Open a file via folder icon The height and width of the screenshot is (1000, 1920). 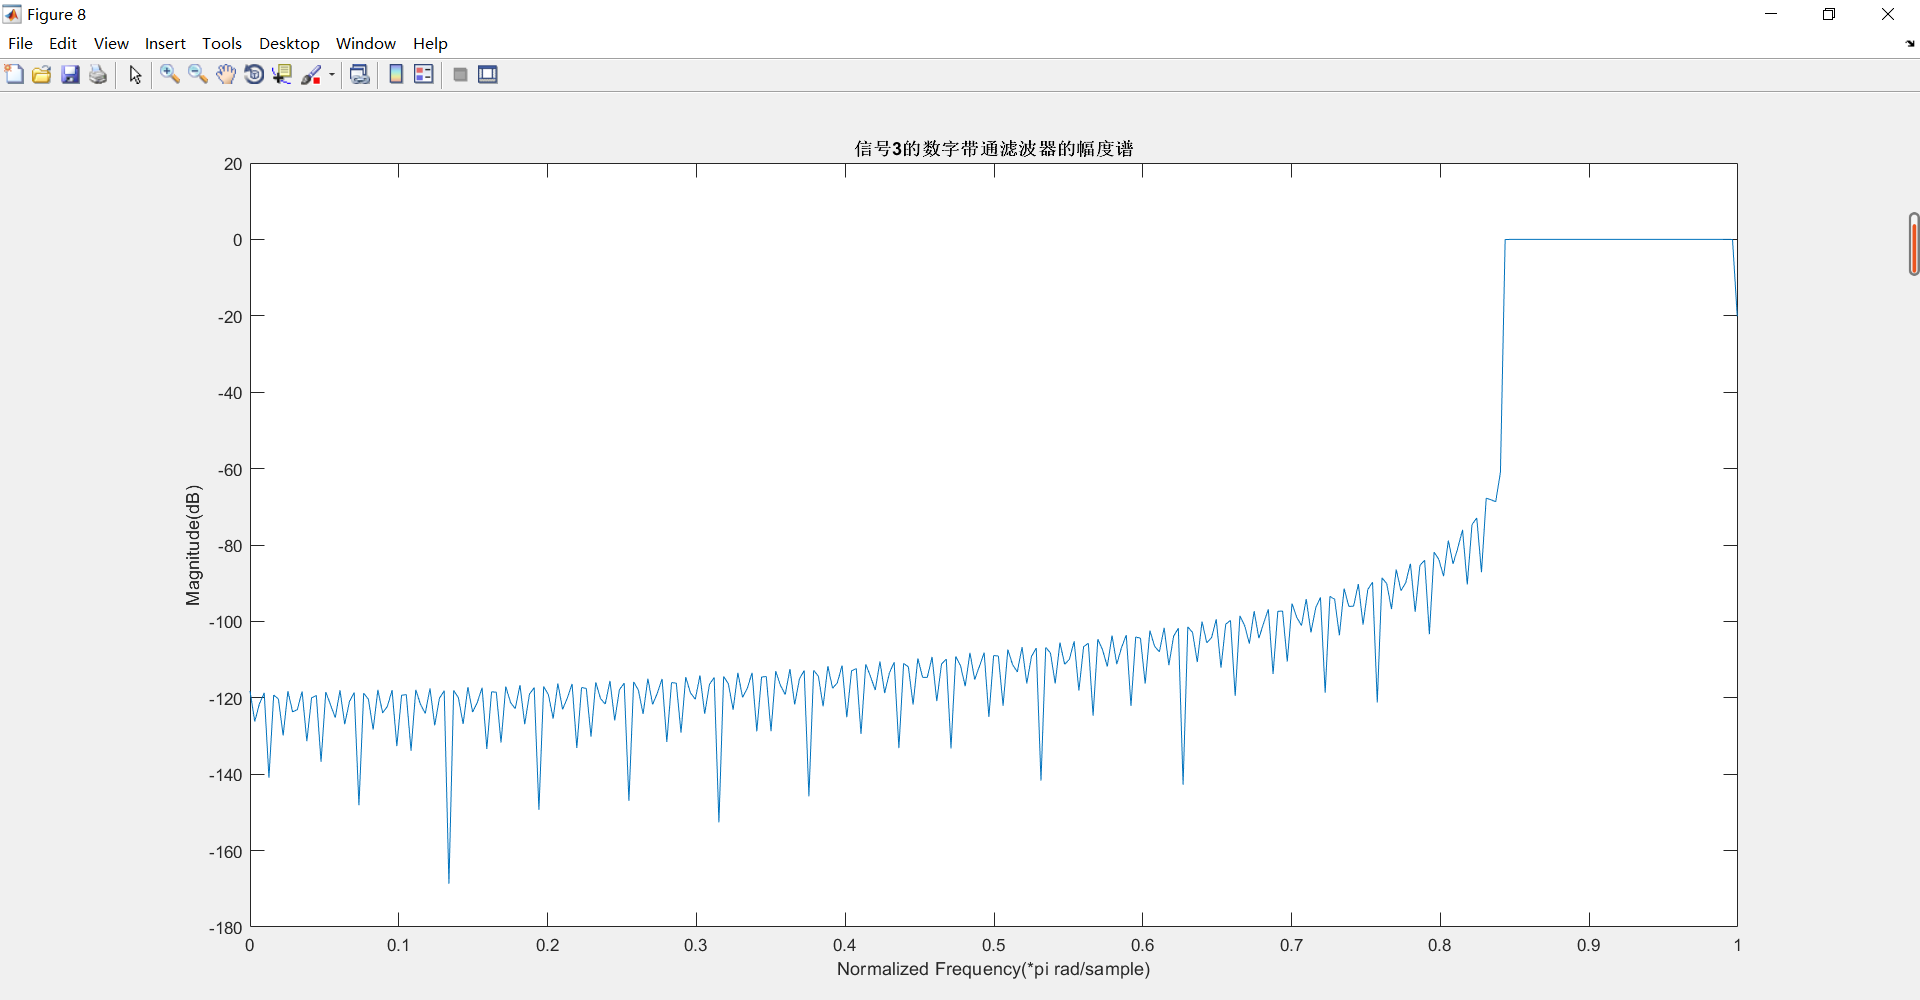click(x=42, y=75)
